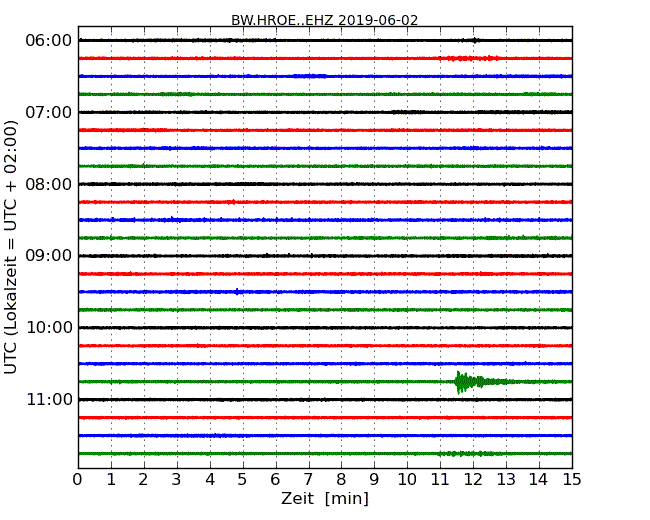This screenshot has width=650, height=520.
Task: Click the 8 tick on the minute axis
Action: tap(341, 479)
